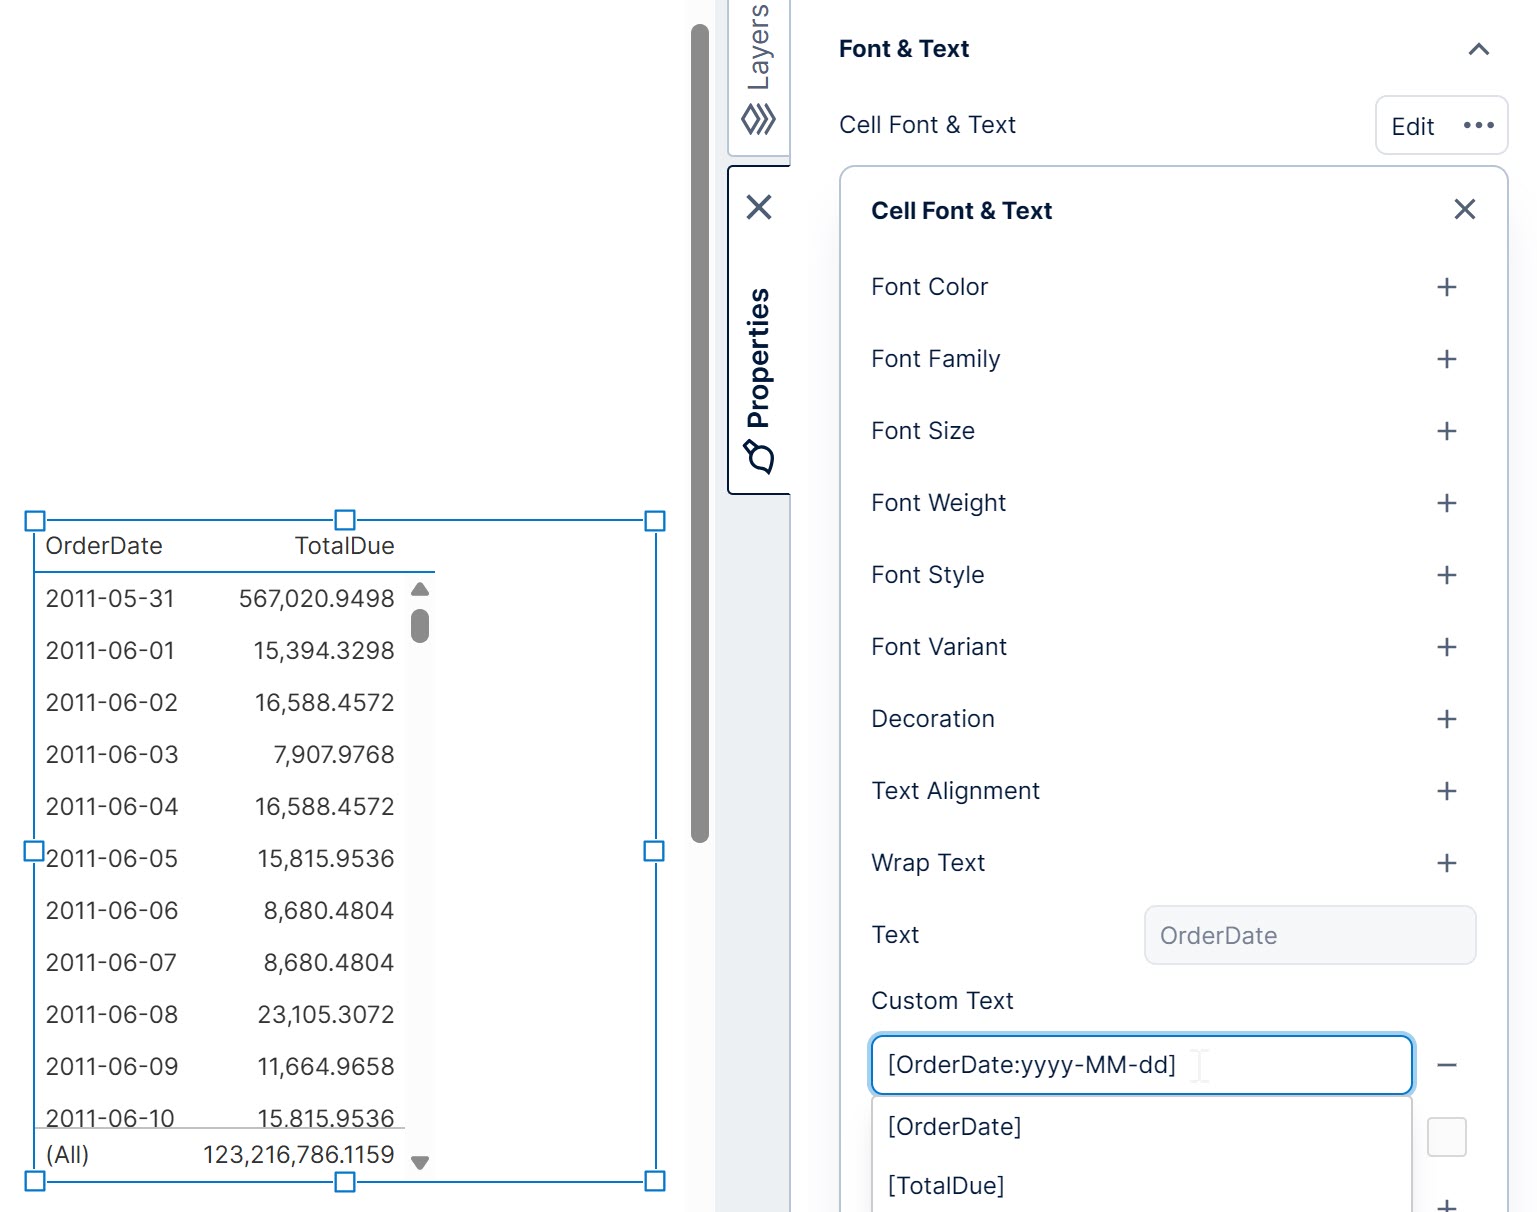
Task: Close the Cell Font & Text popup
Action: (1464, 209)
